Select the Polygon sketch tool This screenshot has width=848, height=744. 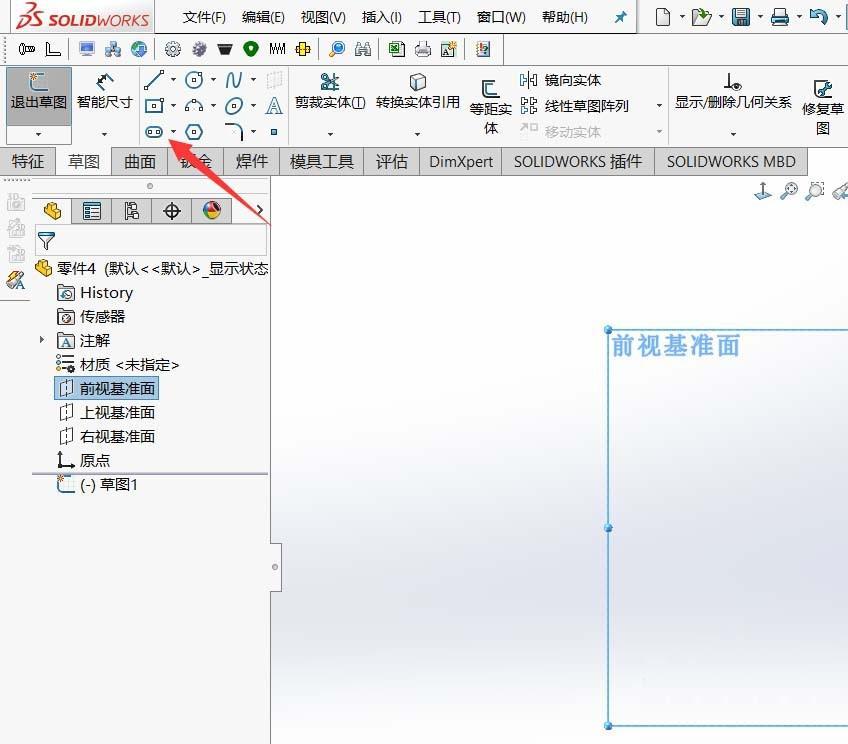point(194,131)
